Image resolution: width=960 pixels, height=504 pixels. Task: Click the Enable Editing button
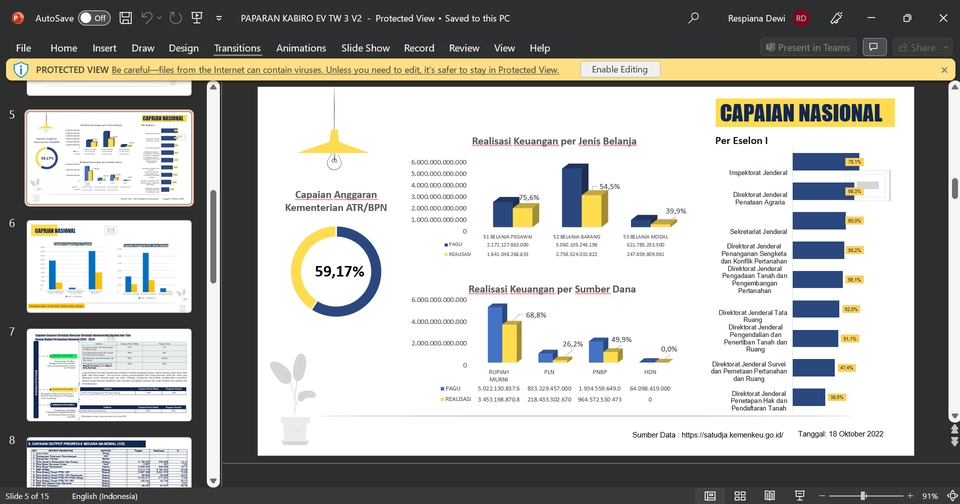tap(619, 70)
